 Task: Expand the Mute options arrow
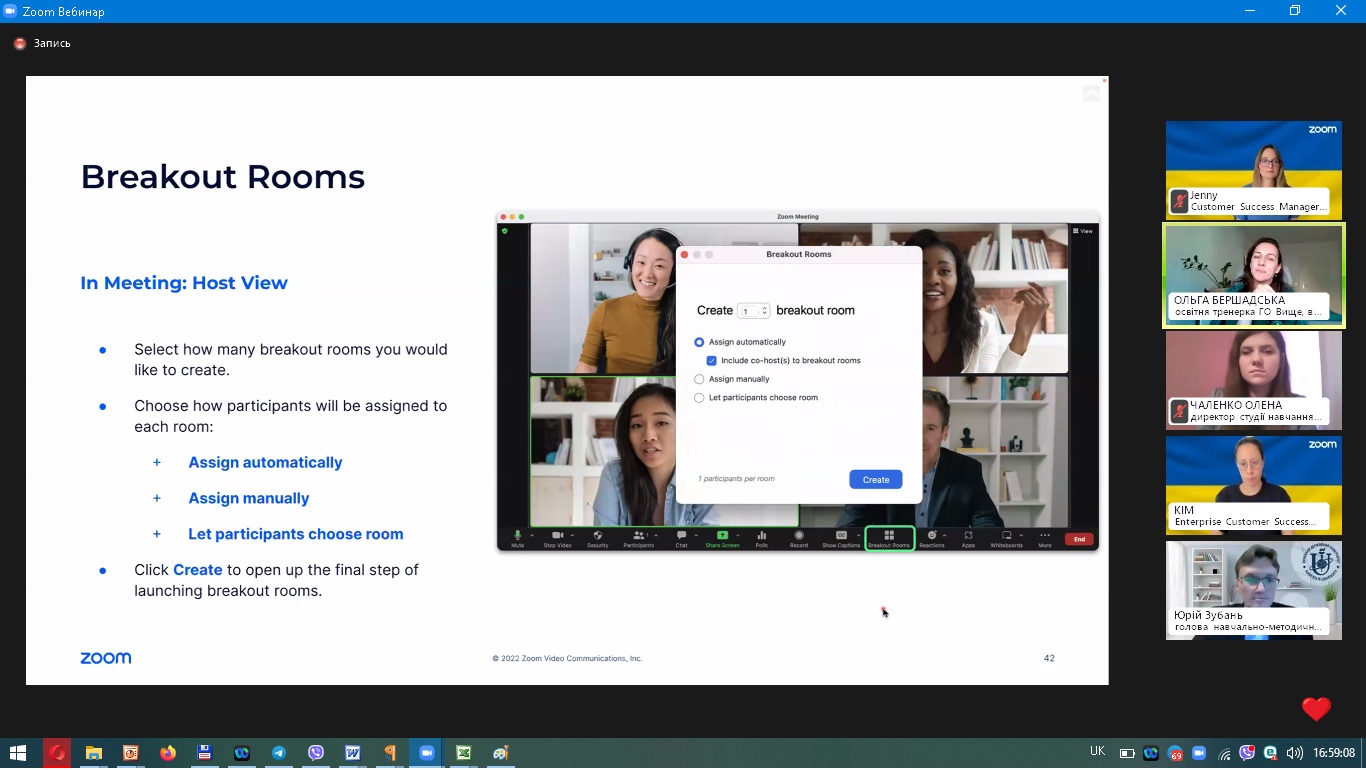pos(532,536)
